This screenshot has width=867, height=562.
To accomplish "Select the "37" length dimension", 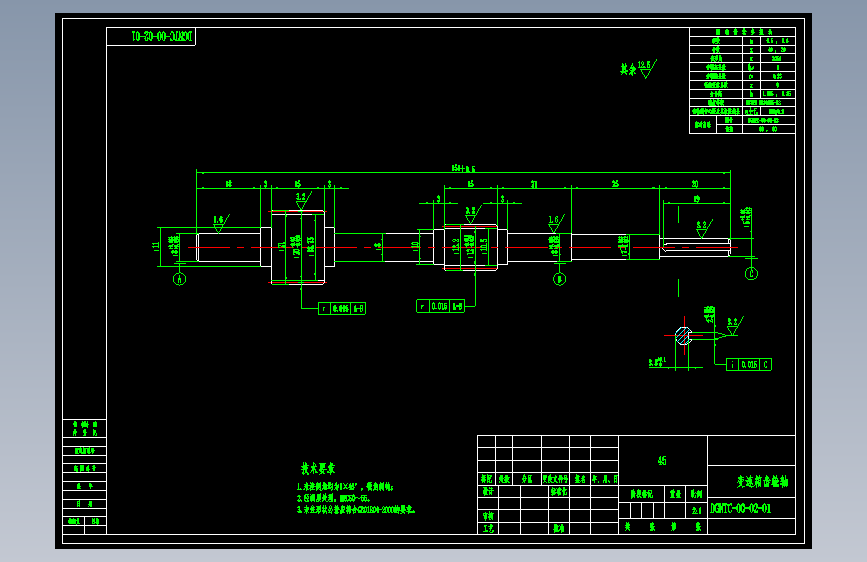I will [x=534, y=184].
